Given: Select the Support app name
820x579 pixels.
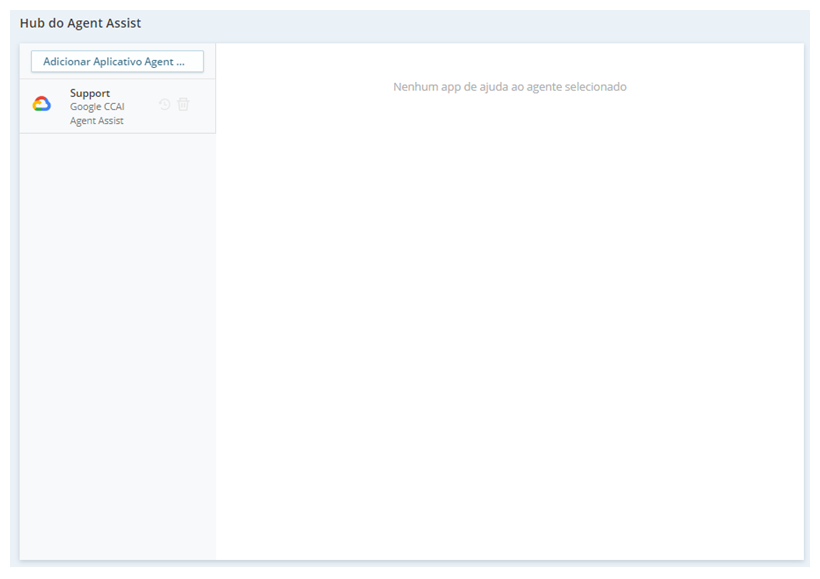Looking at the screenshot, I should click(90, 93).
